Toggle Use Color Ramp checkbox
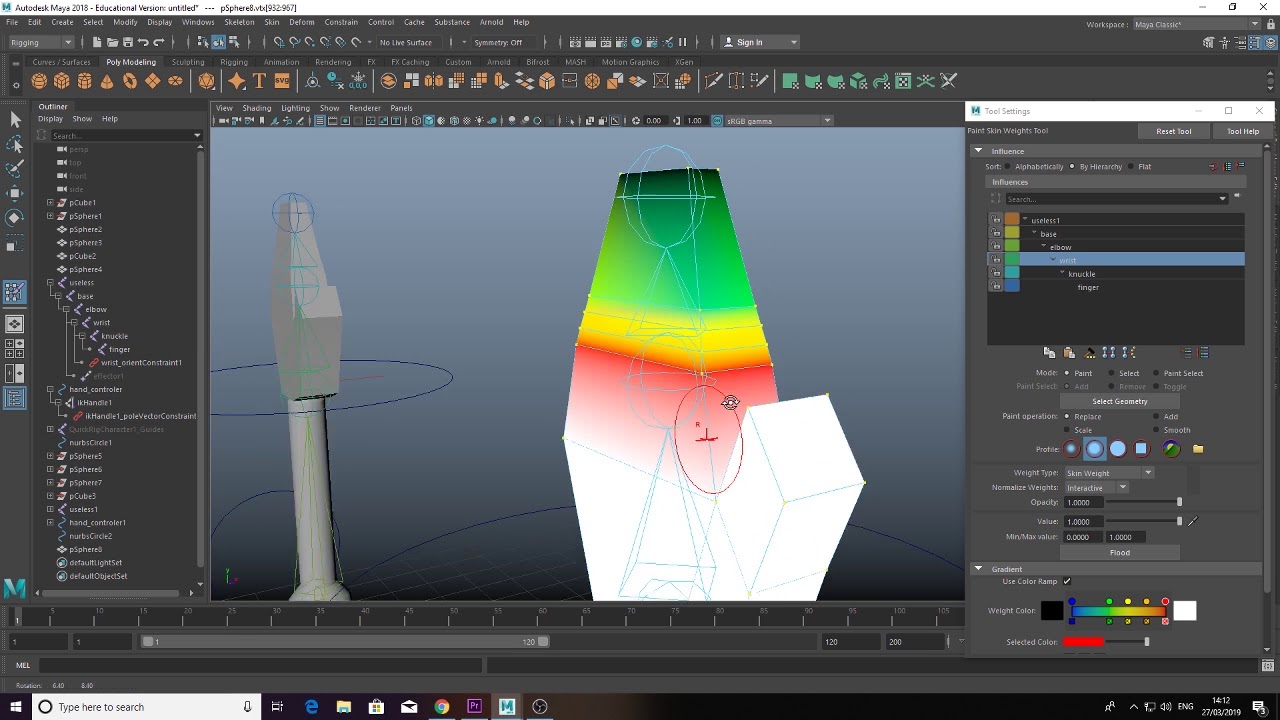Viewport: 1280px width, 720px height. click(x=1067, y=581)
